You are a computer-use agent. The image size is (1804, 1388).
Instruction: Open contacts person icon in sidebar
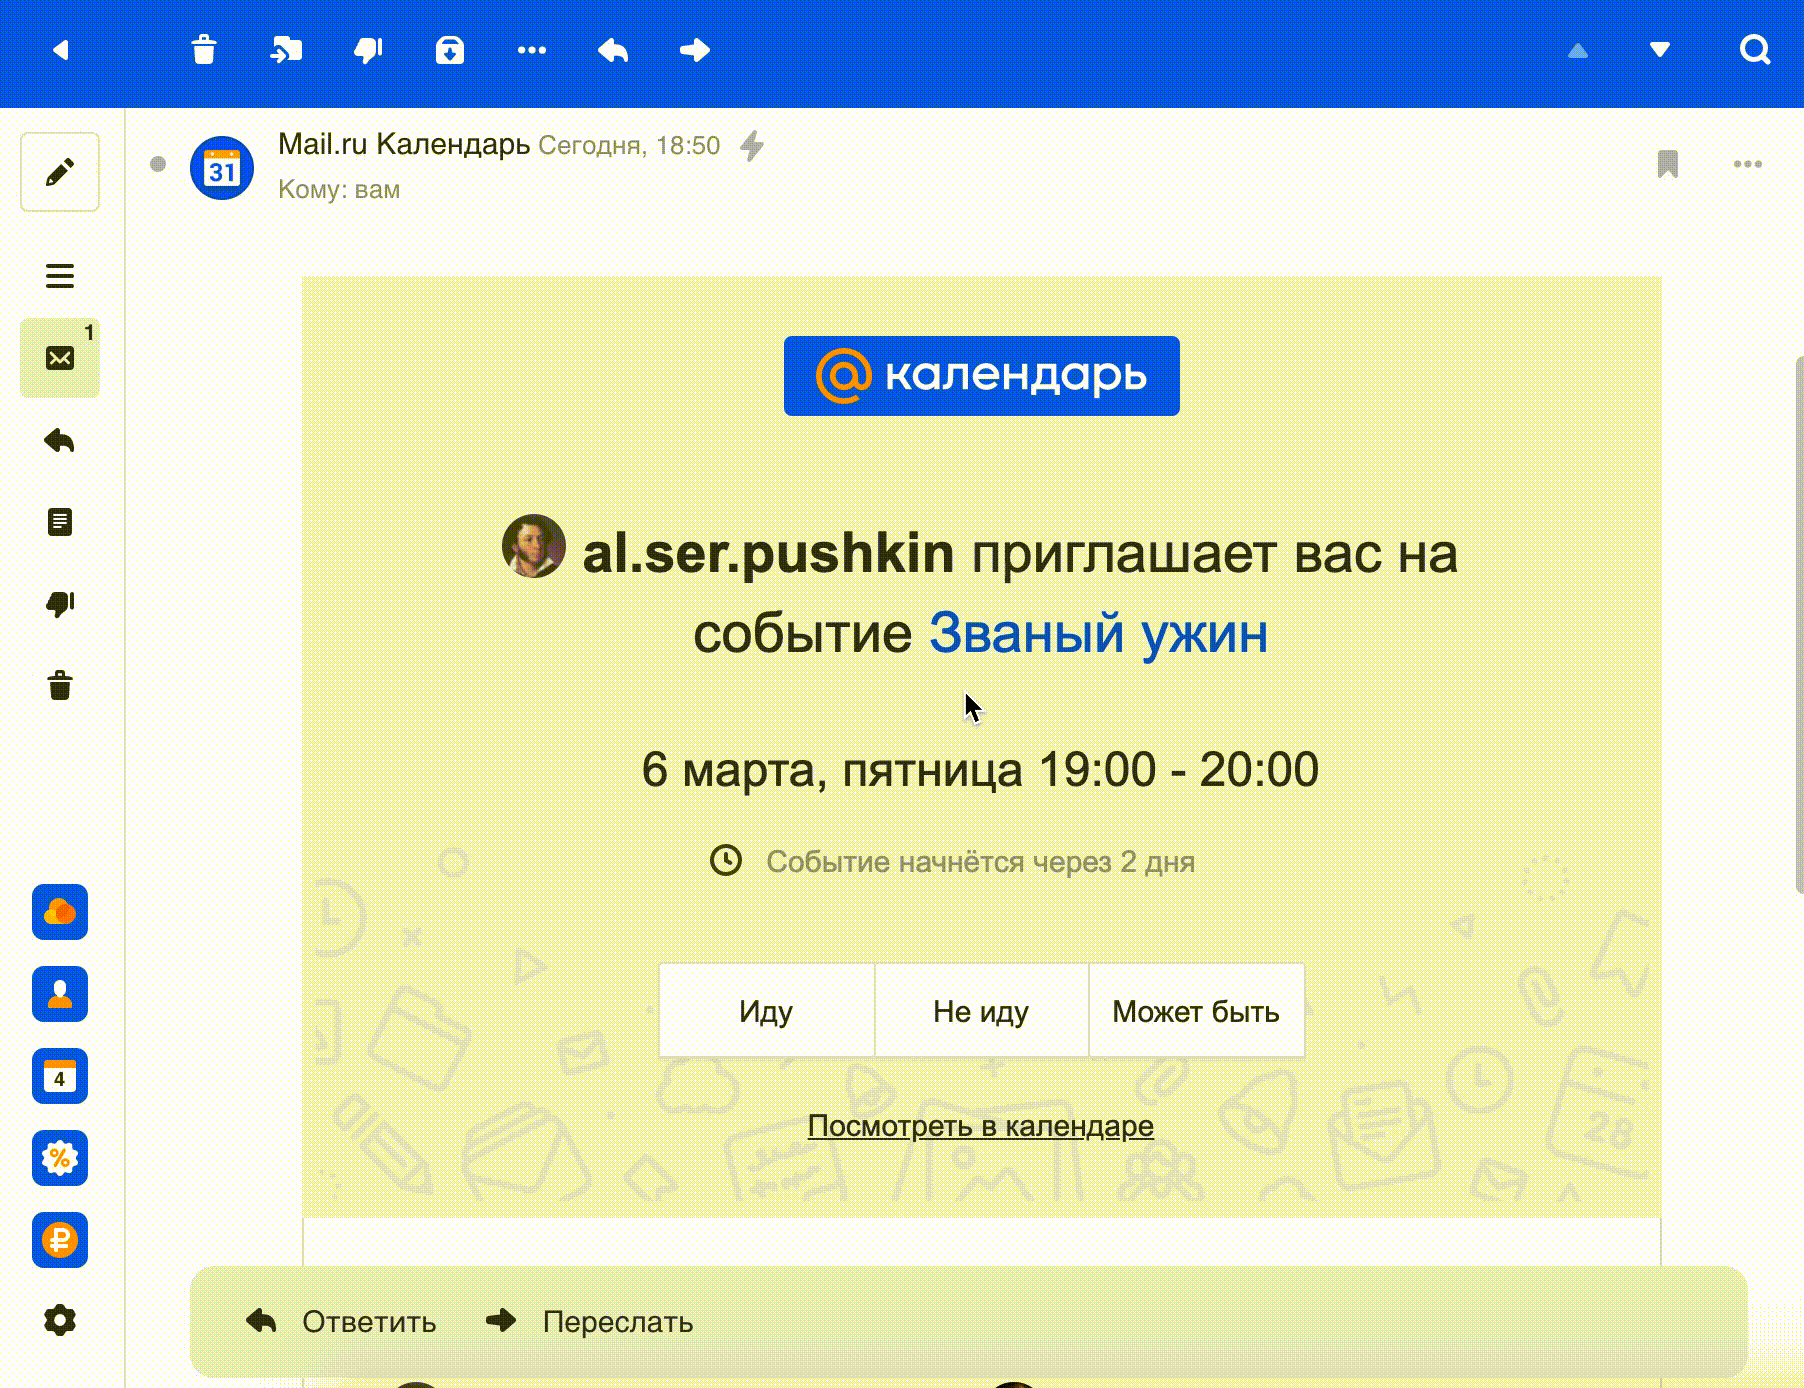point(60,994)
